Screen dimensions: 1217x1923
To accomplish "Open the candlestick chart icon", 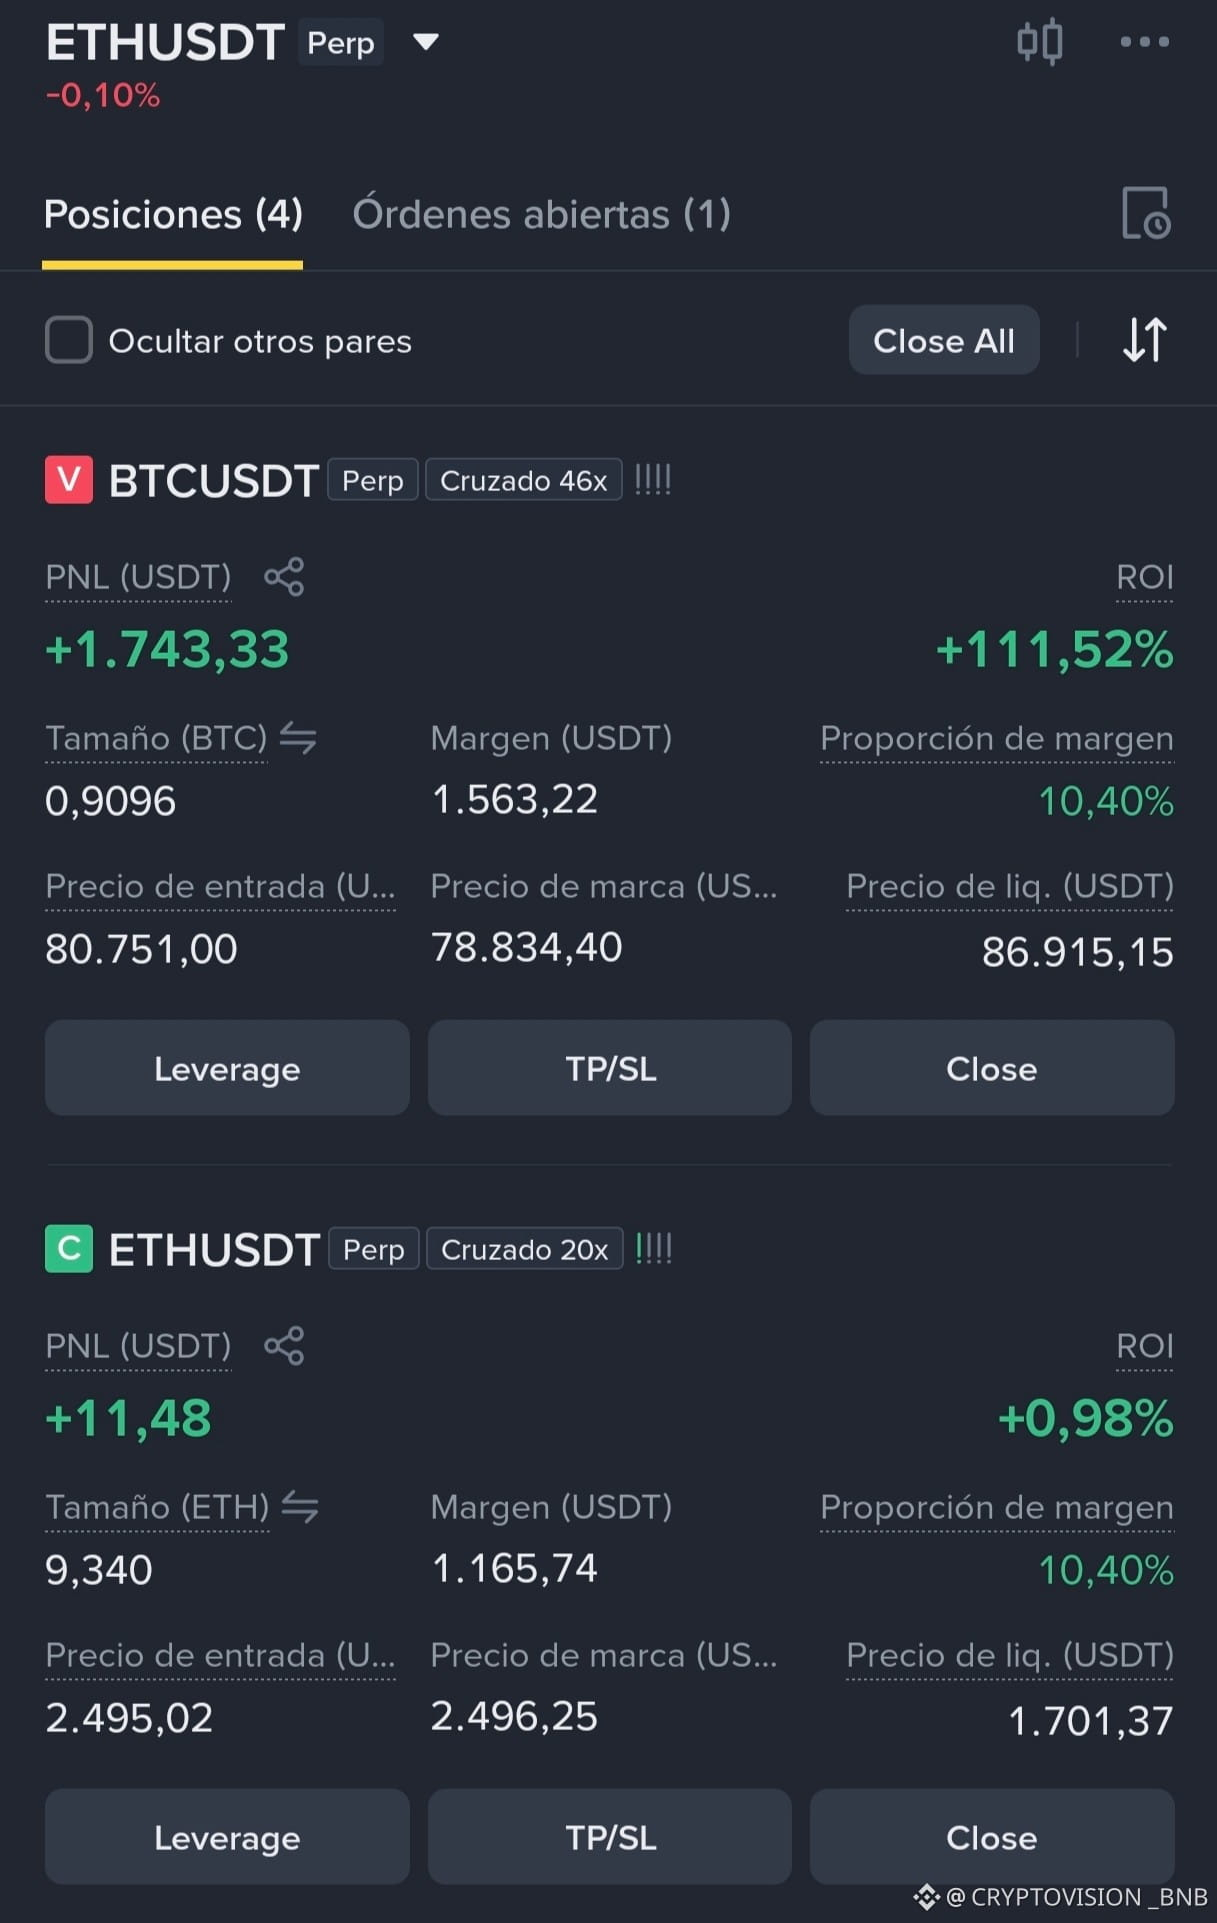I will pyautogui.click(x=1039, y=43).
